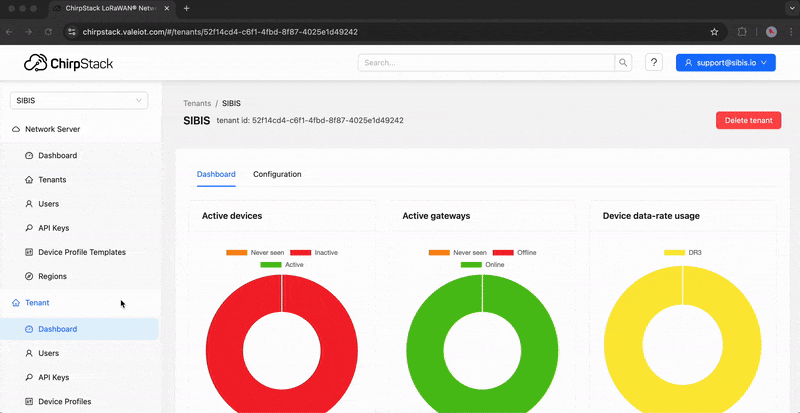
Task: Switch to the Configuration tab
Action: (277, 174)
